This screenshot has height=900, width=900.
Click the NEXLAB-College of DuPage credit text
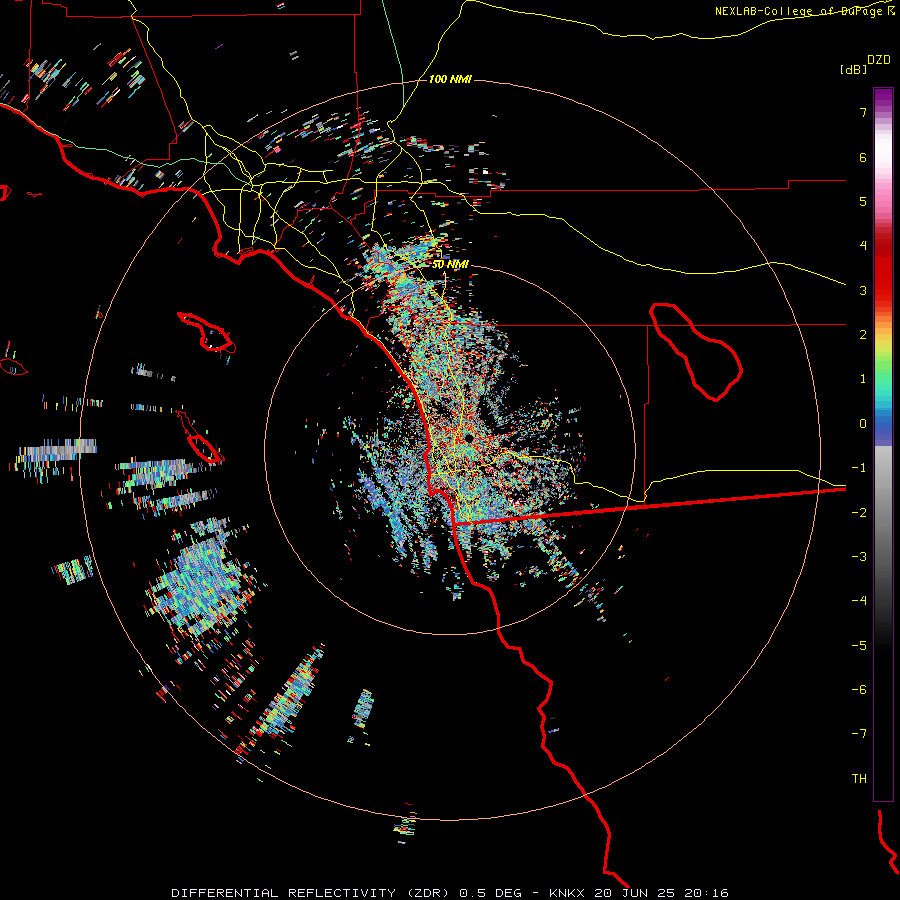[x=805, y=11]
